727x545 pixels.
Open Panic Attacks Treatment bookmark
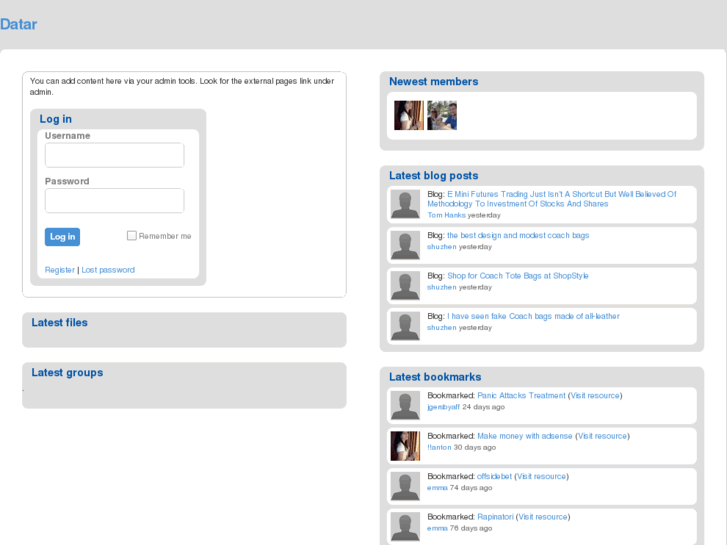coord(522,395)
